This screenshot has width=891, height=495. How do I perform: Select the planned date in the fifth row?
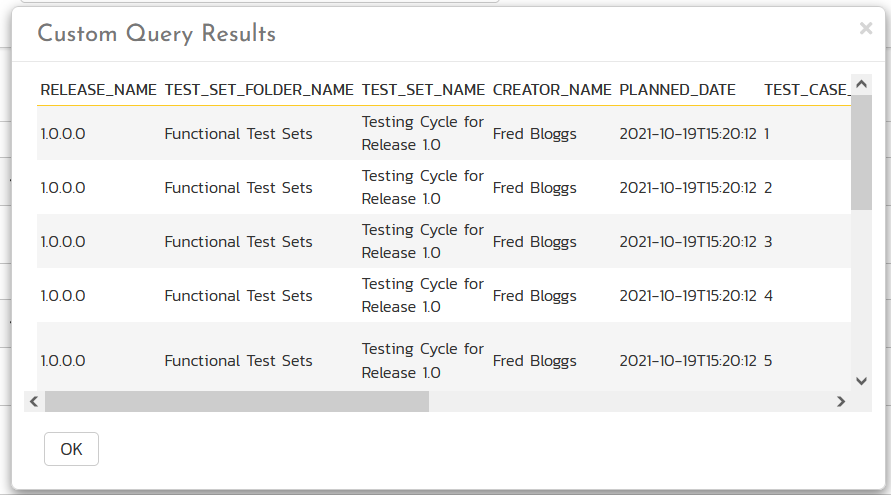[x=687, y=361]
